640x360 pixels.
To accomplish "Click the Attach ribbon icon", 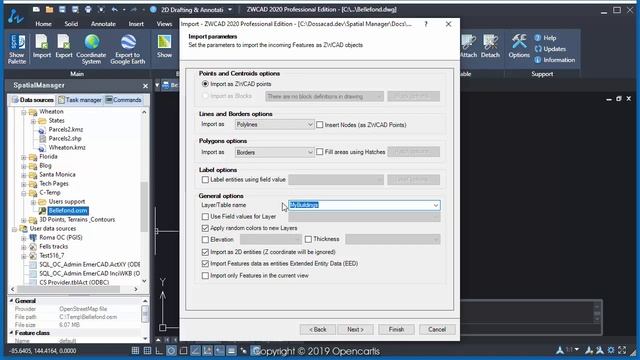I will click(469, 46).
